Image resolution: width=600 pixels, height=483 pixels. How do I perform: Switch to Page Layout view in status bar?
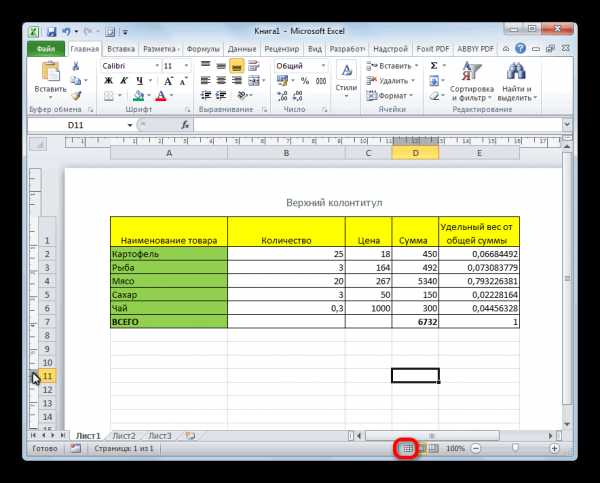tap(422, 448)
